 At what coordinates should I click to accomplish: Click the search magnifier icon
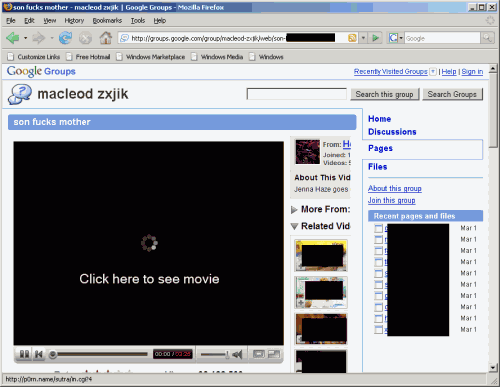coord(487,38)
